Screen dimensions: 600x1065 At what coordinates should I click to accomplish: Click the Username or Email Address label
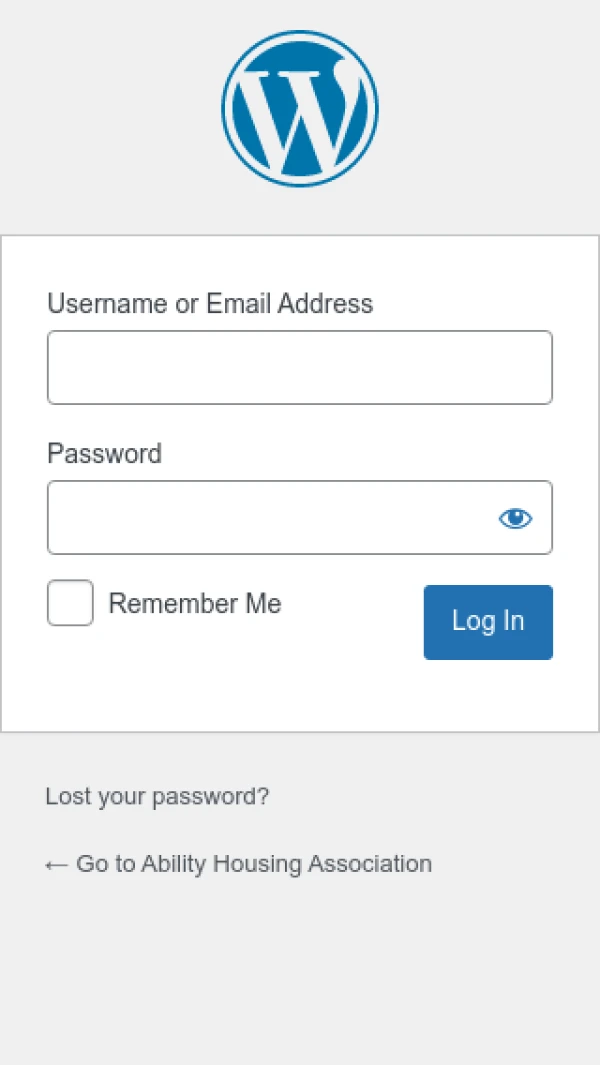(x=210, y=303)
